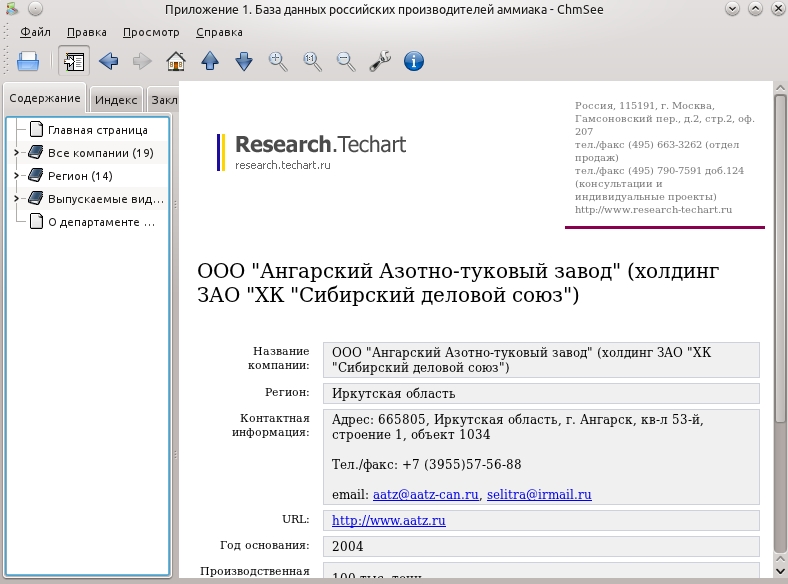The width and height of the screenshot is (788, 584).
Task: Maximize the ChmSee window
Action: (x=755, y=9)
